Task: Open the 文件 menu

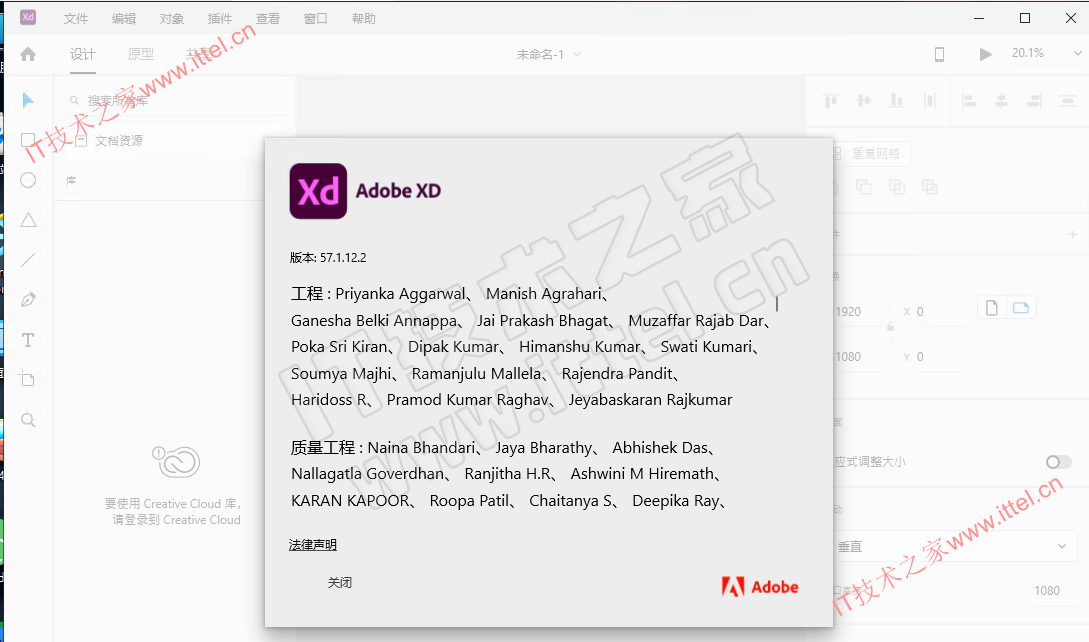Action: 76,19
